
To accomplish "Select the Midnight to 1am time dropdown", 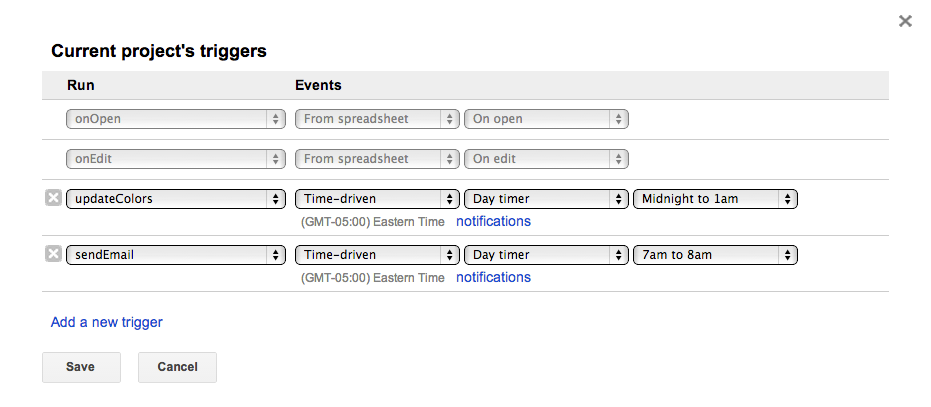I will 715,199.
